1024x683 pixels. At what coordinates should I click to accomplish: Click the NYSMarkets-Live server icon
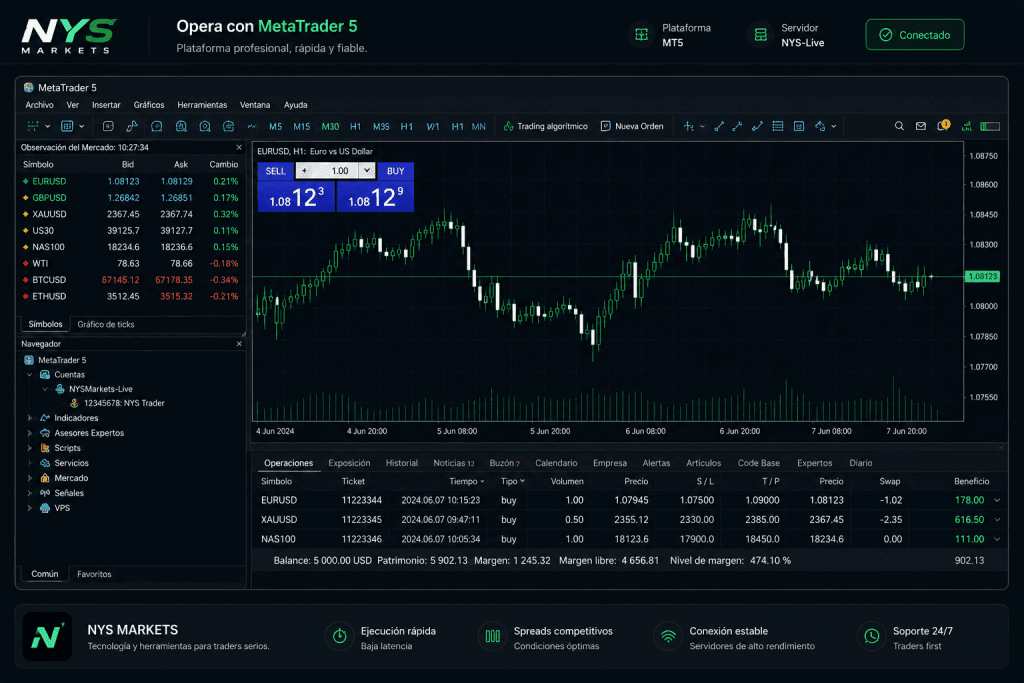click(60, 389)
